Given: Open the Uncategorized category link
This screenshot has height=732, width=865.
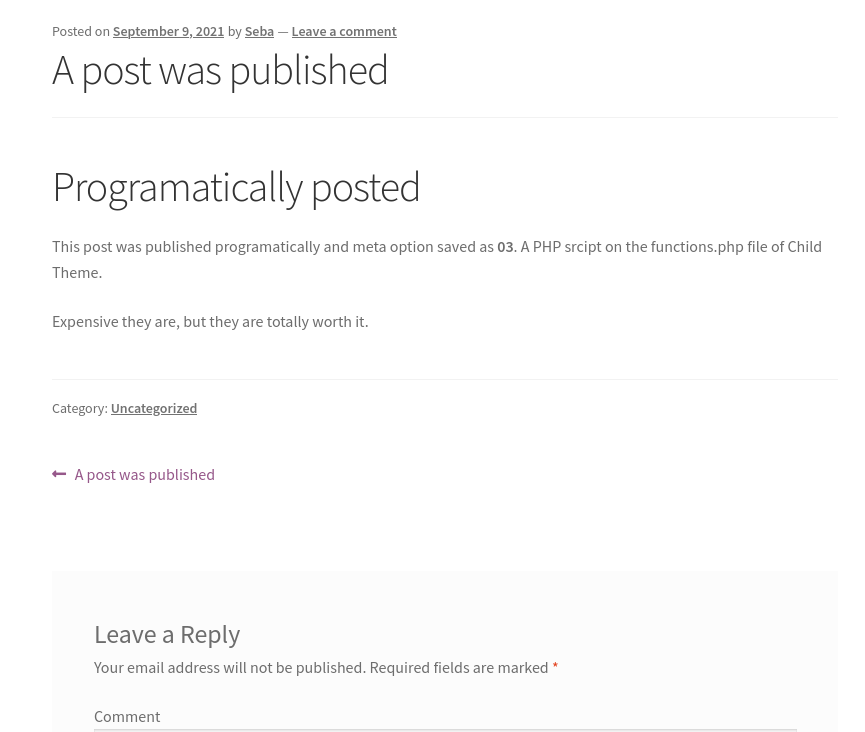Looking at the screenshot, I should point(154,408).
